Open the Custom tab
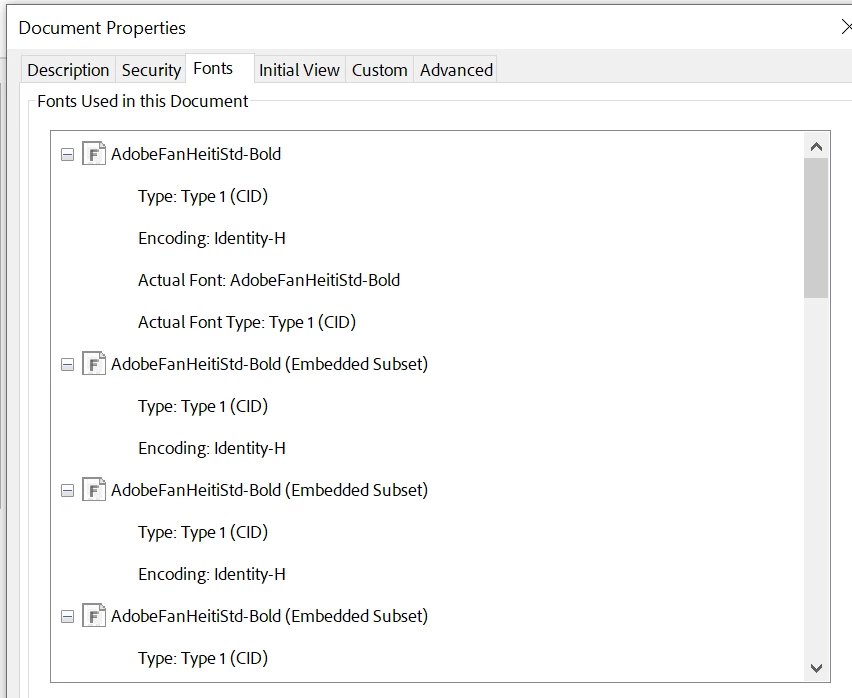 380,70
